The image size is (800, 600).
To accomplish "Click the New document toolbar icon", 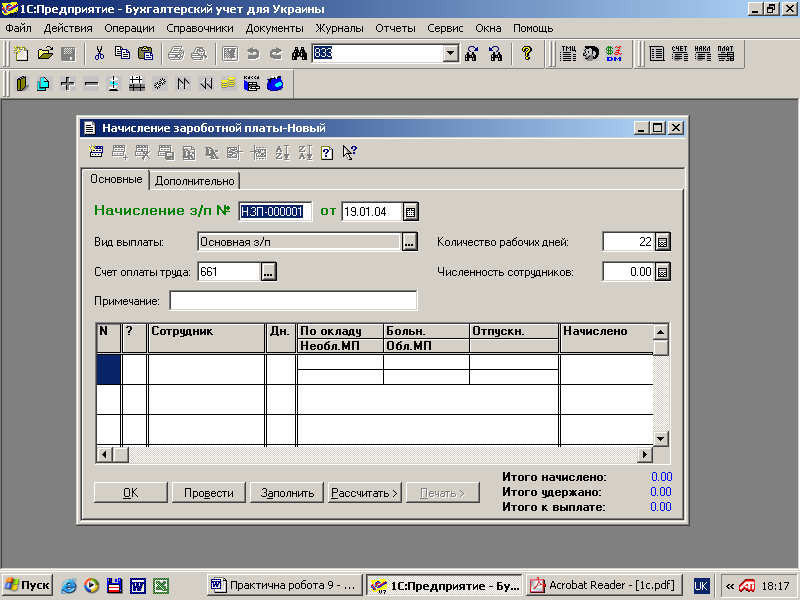I will (21, 53).
